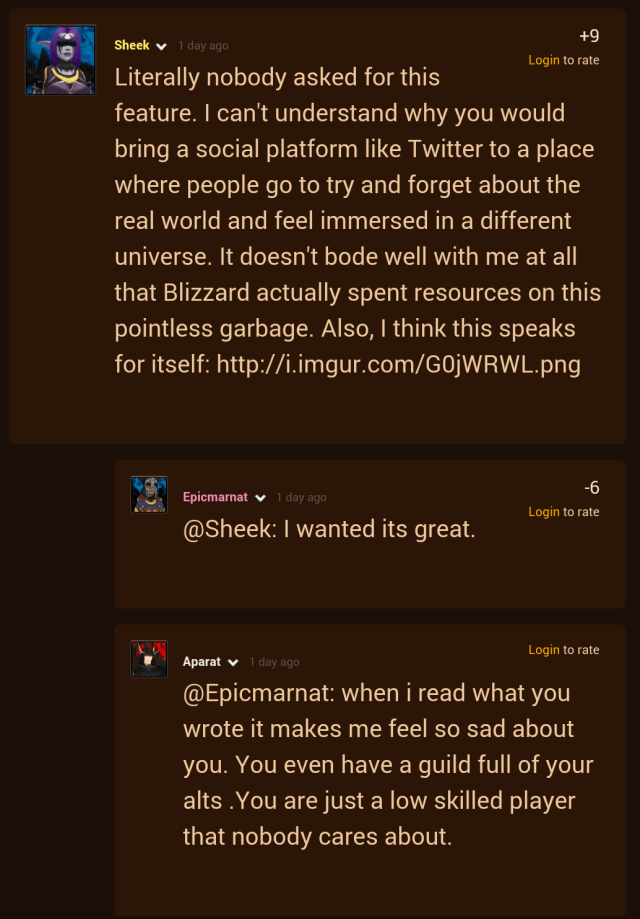The width and height of the screenshot is (640, 919).
Task: Click the @Epicmarnat mention in Aparat's reply
Action: point(259,693)
